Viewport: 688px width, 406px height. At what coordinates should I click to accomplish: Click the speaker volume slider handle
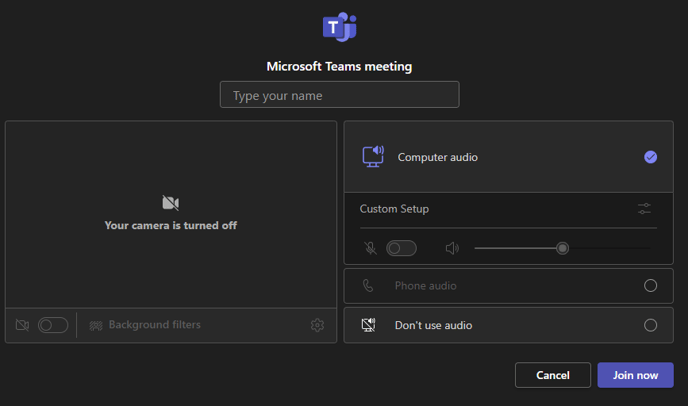[x=562, y=248]
